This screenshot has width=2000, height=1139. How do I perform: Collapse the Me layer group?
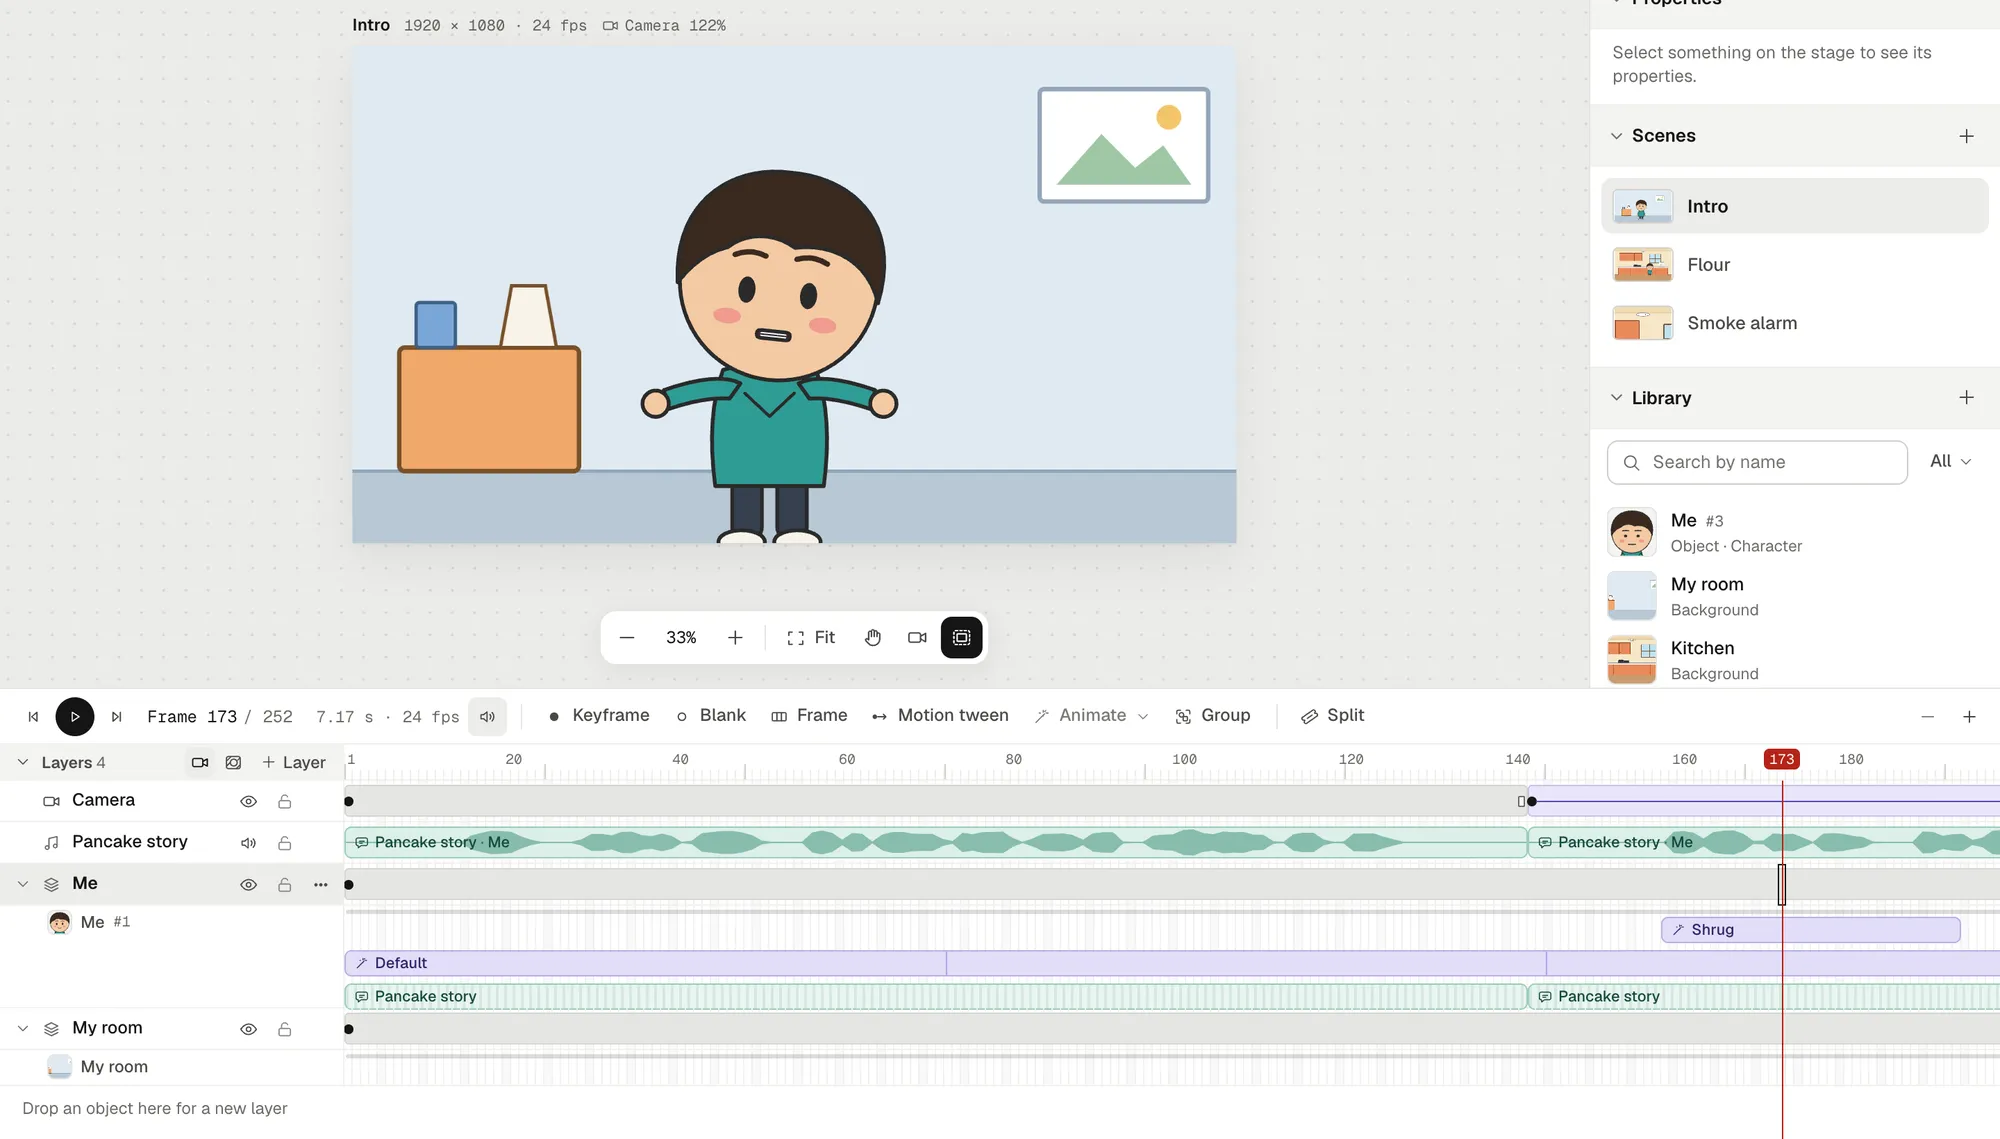pyautogui.click(x=23, y=885)
